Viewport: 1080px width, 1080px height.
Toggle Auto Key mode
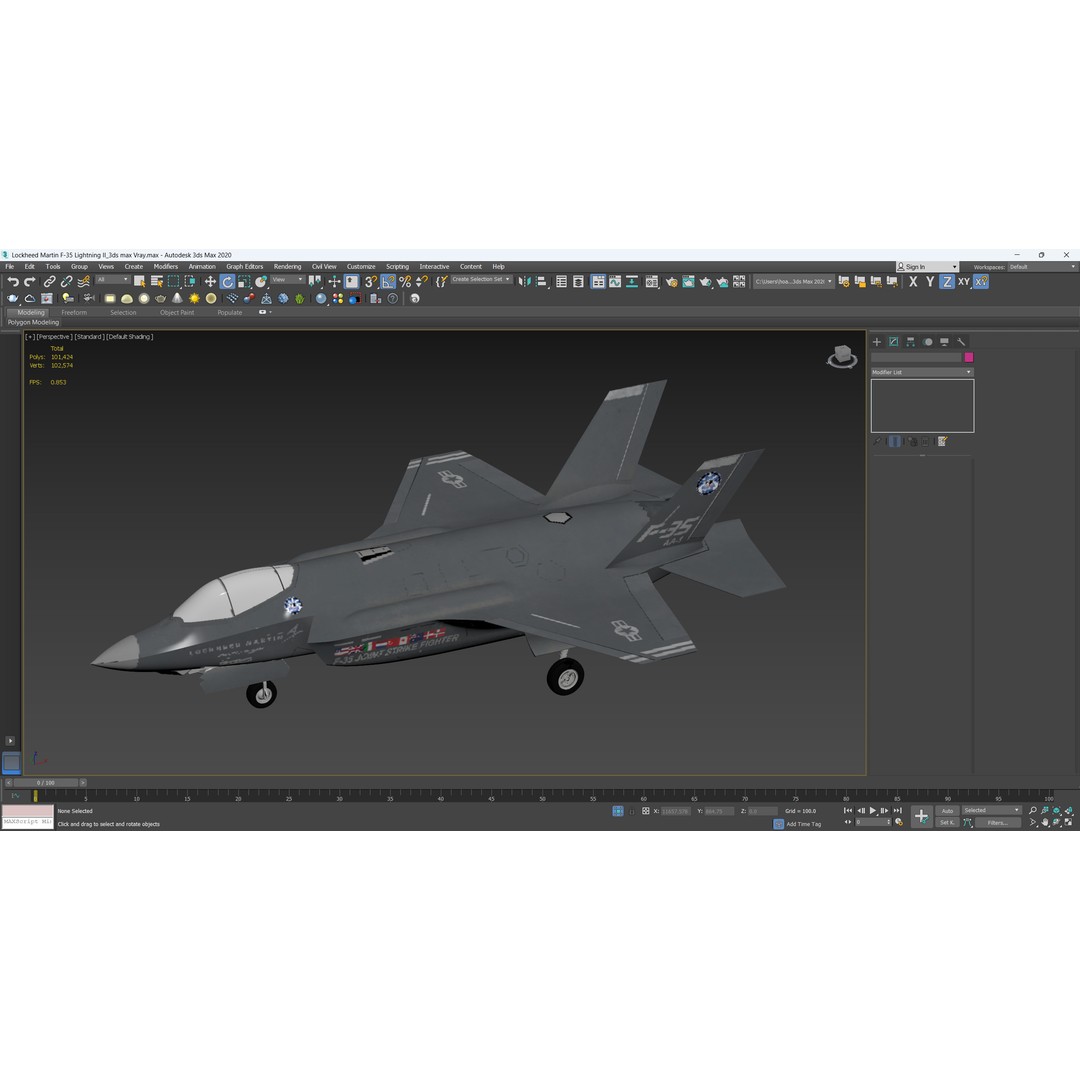point(948,811)
